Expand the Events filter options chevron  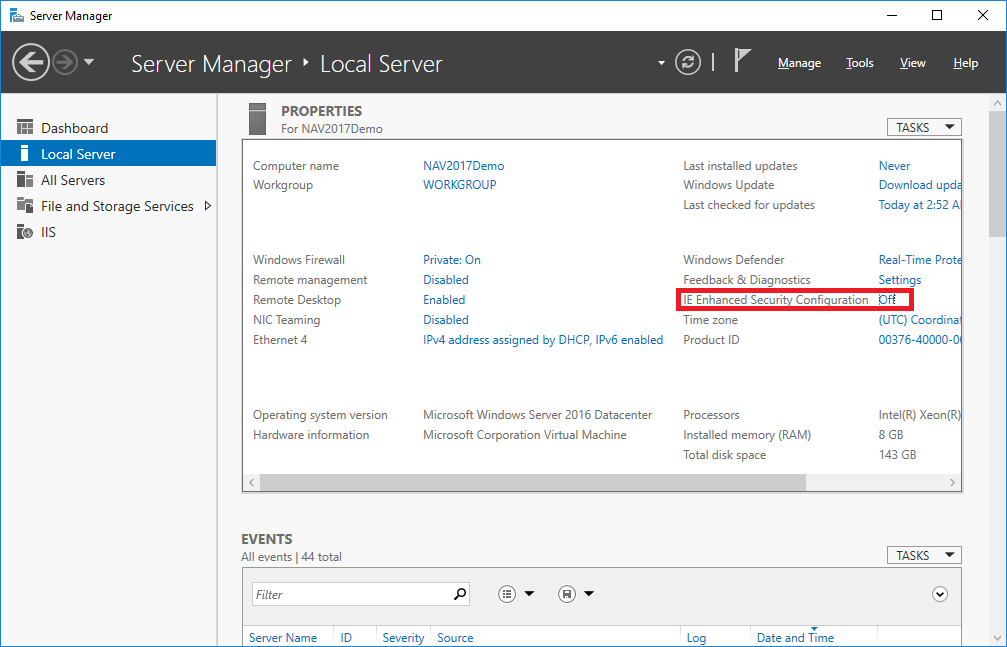940,594
